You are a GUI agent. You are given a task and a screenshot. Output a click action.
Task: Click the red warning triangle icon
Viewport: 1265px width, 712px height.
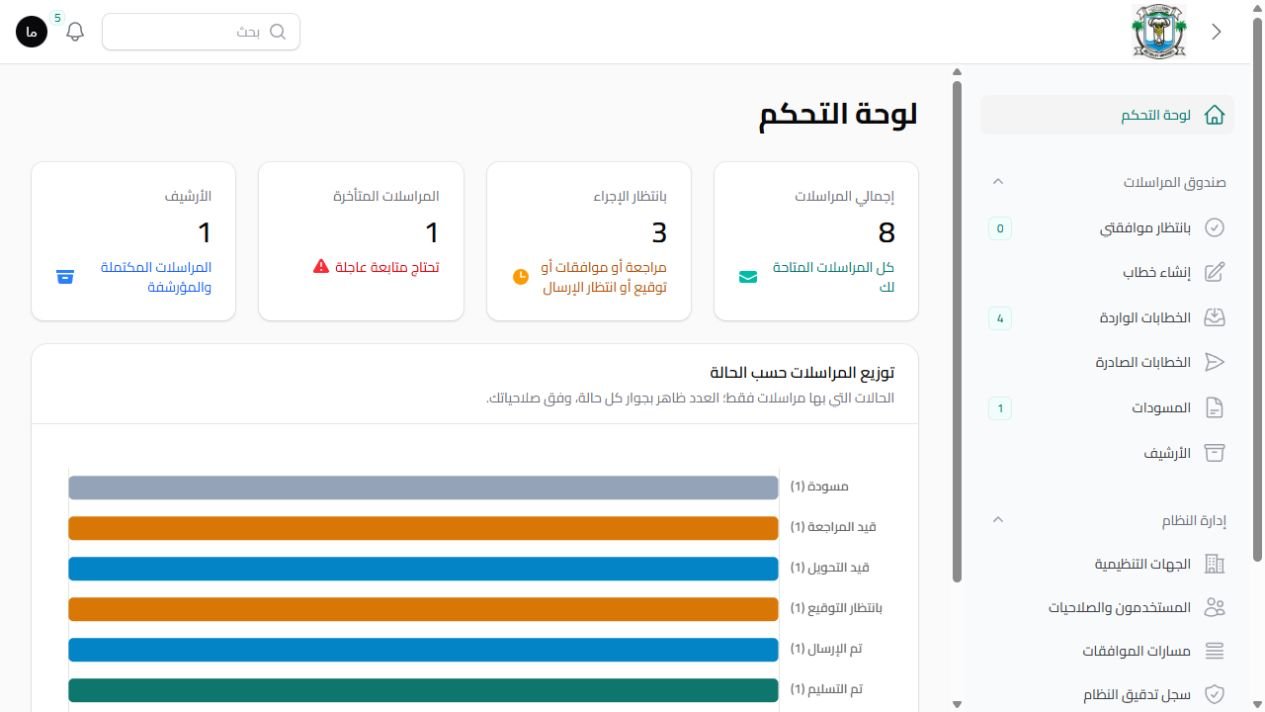[x=321, y=267]
